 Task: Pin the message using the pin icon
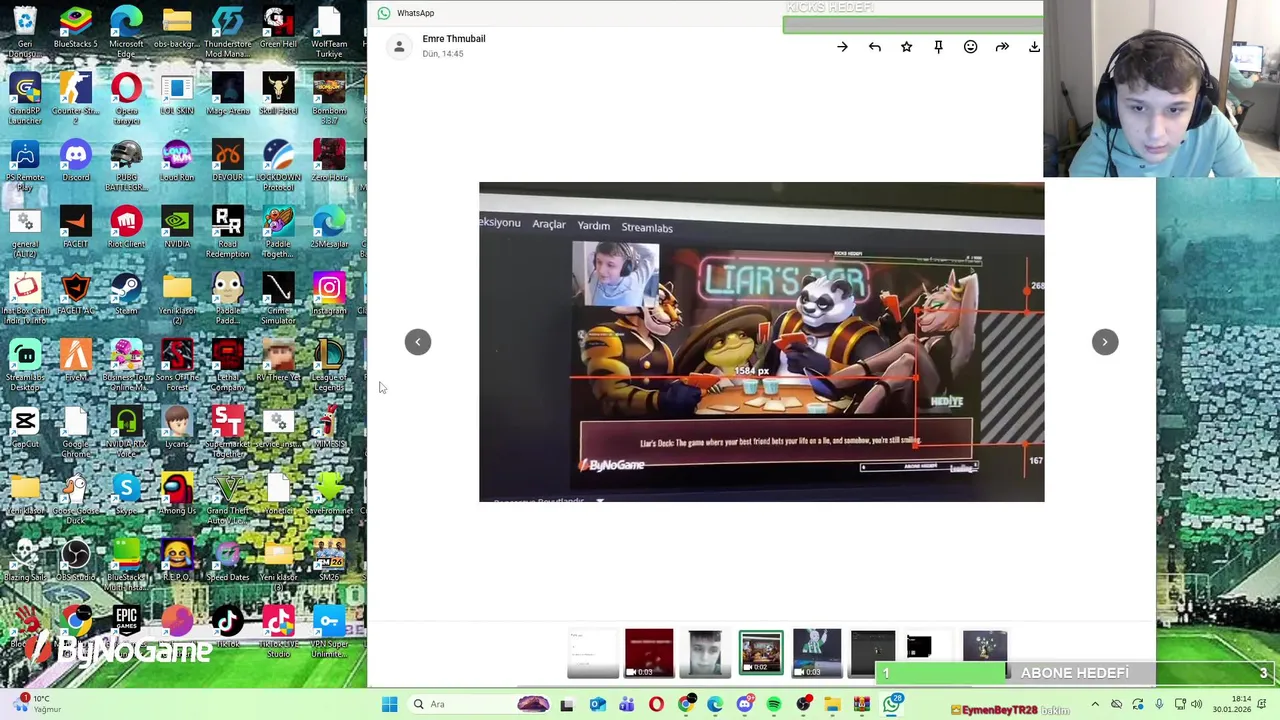pyautogui.click(x=938, y=47)
